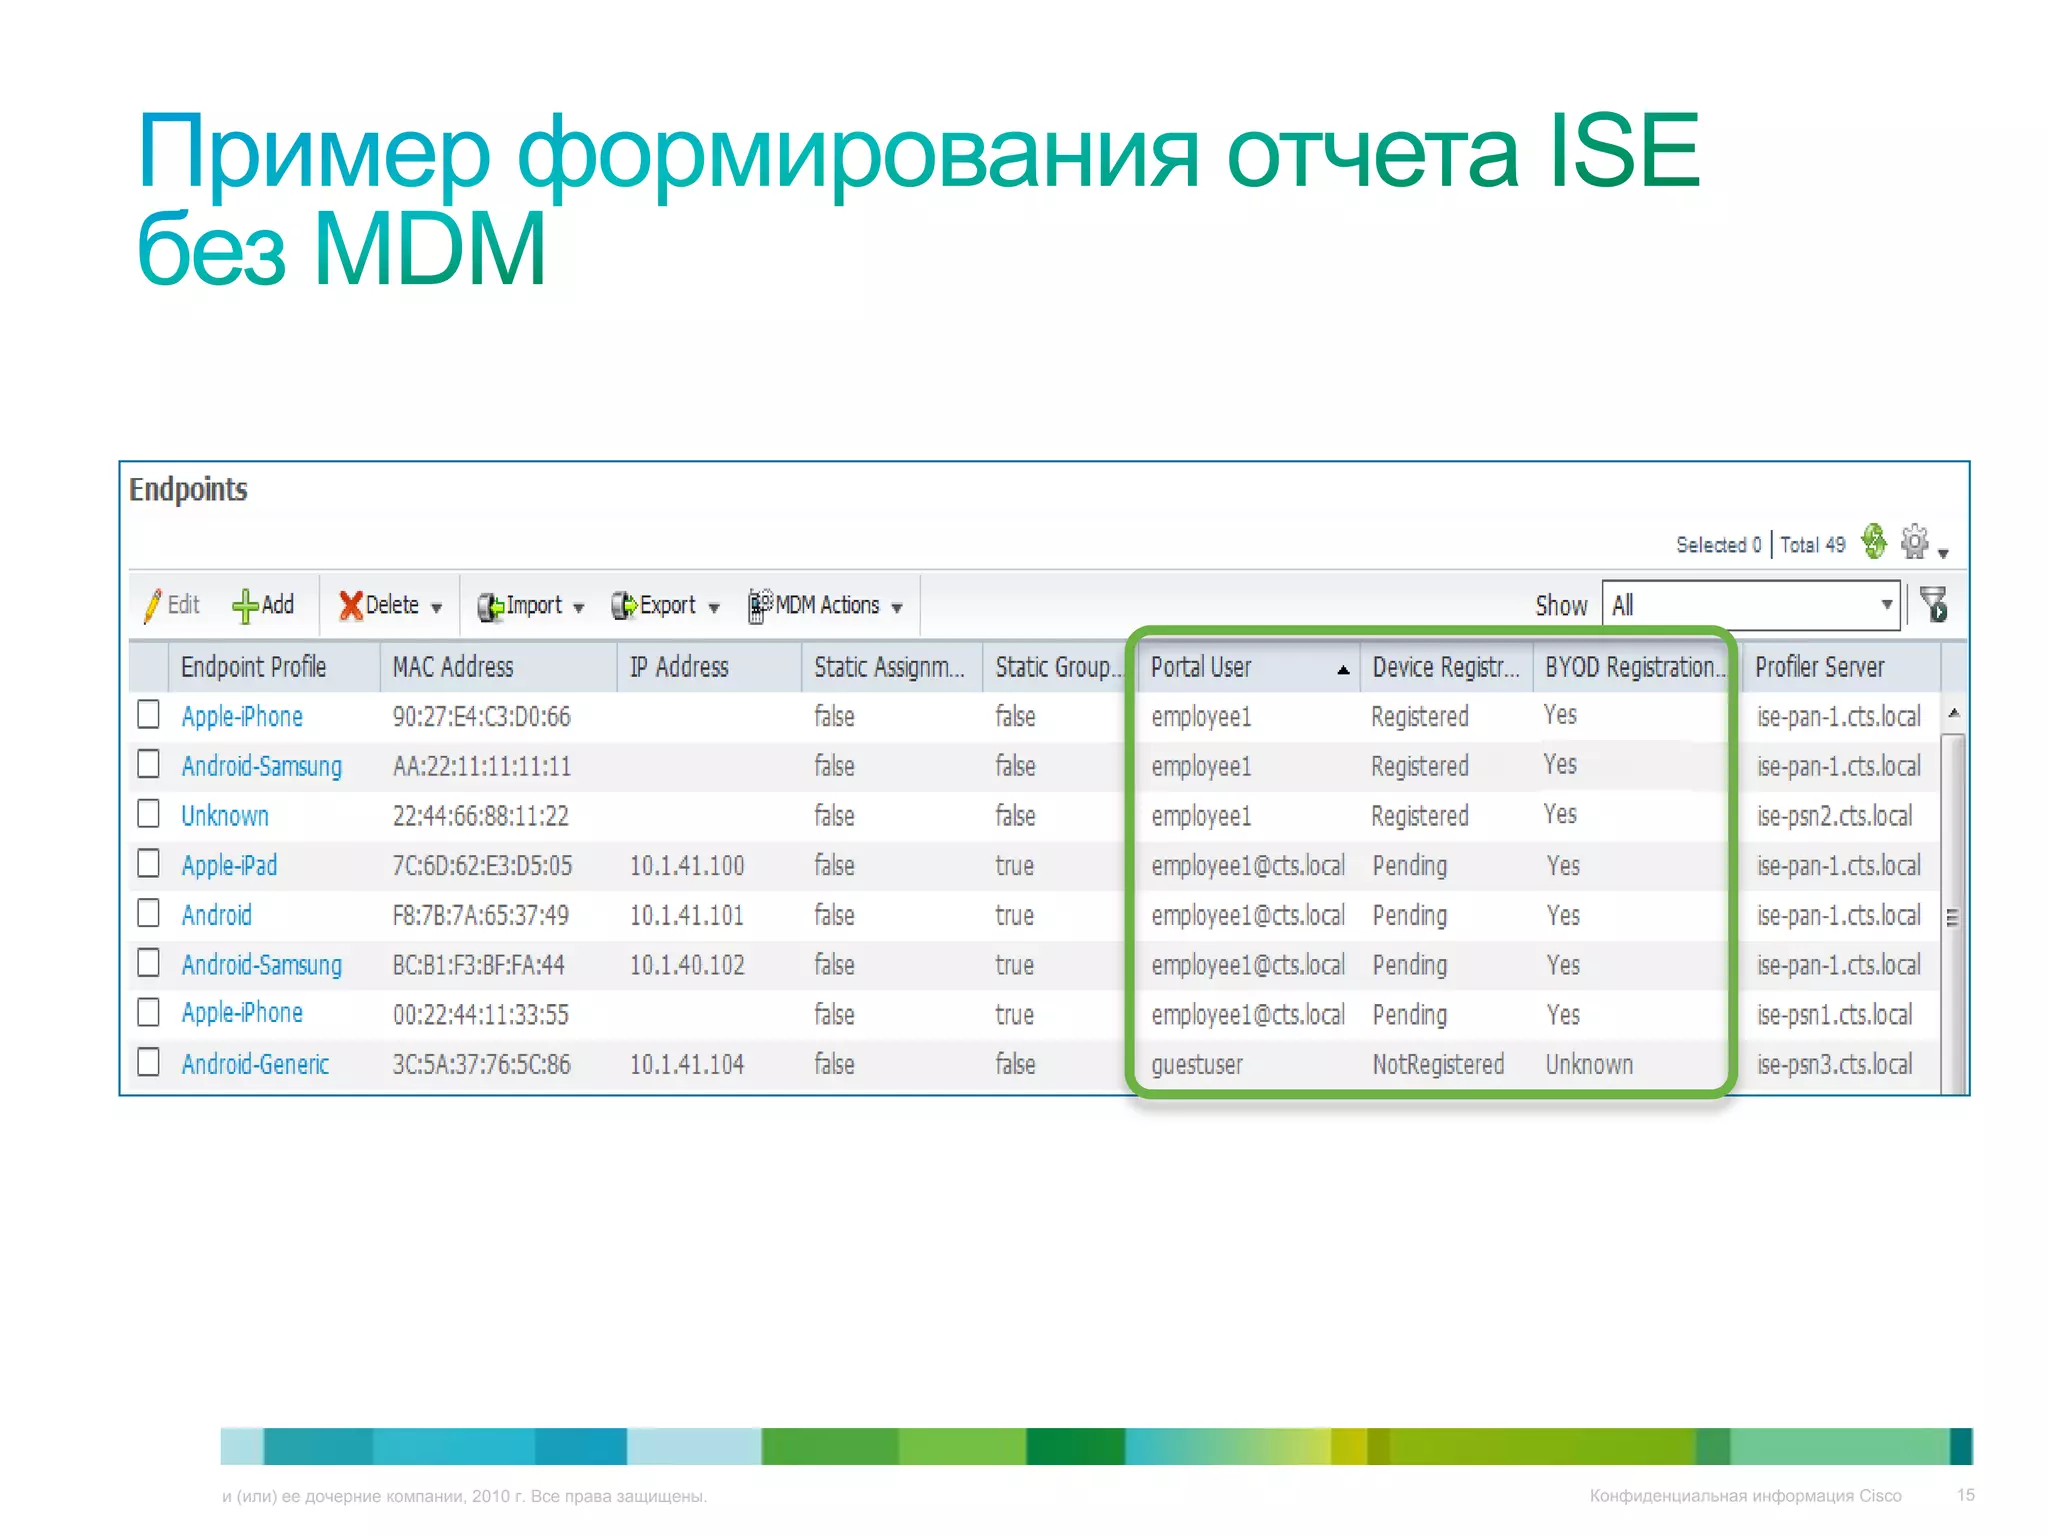Click the Import icon
This screenshot has width=2048, height=1536.
(490, 606)
